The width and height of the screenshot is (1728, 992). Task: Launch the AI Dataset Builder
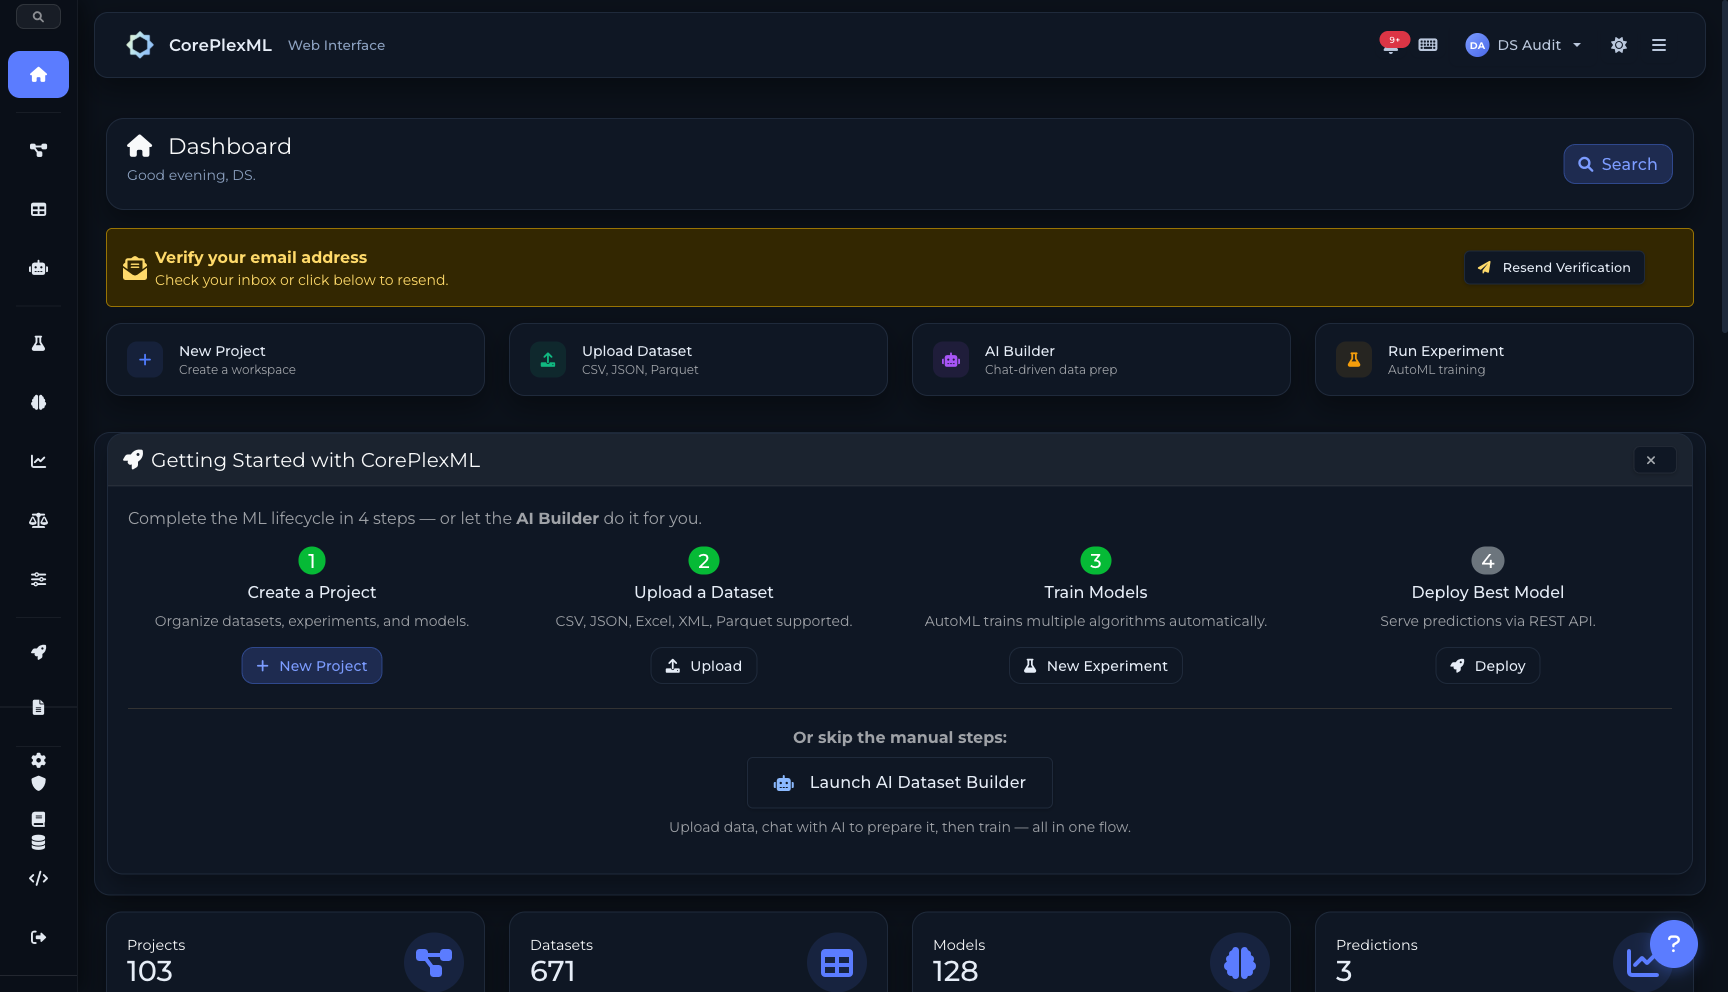click(899, 782)
